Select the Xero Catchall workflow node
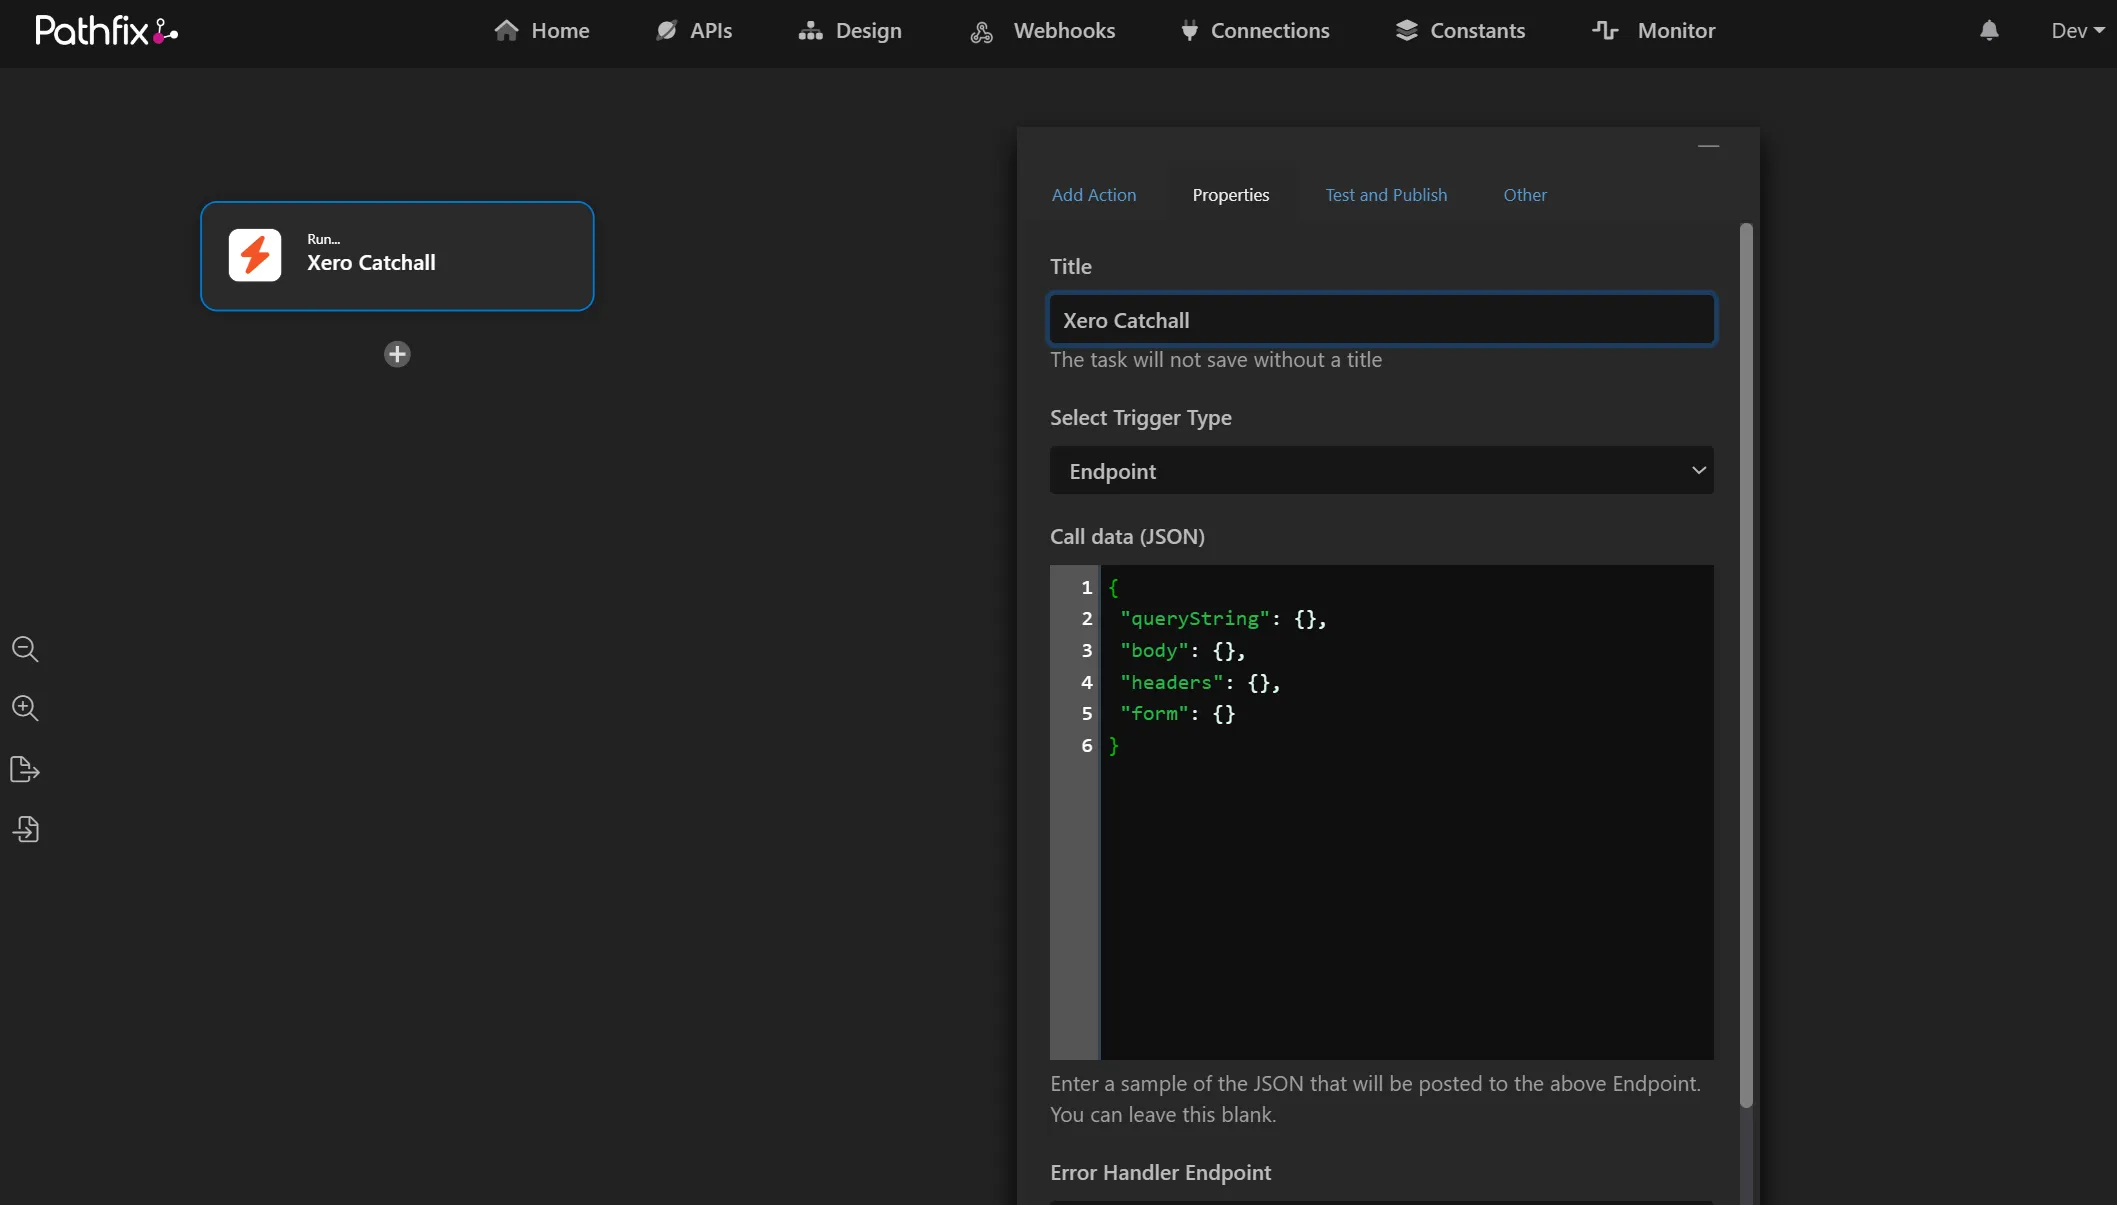The width and height of the screenshot is (2117, 1205). 397,256
